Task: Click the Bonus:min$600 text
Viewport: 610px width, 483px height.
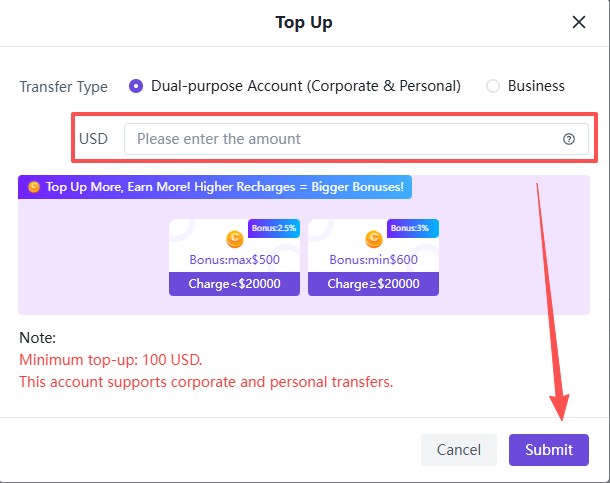Action: tap(373, 260)
